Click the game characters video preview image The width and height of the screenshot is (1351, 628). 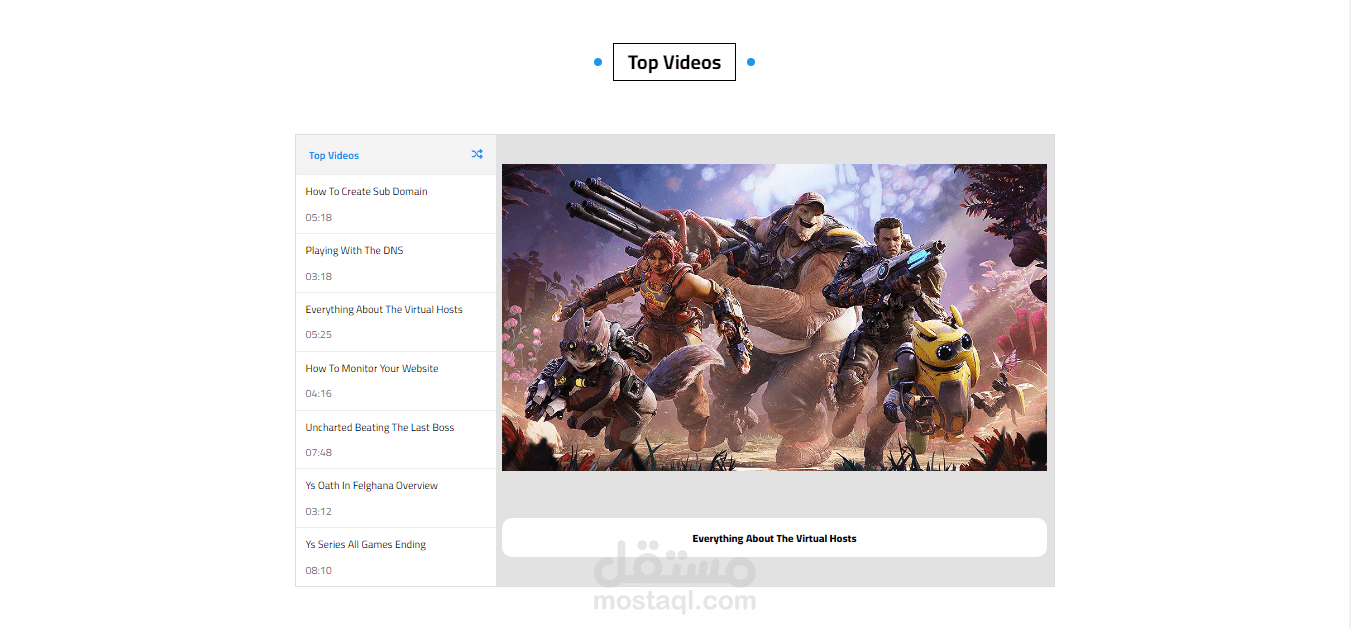[x=774, y=317]
